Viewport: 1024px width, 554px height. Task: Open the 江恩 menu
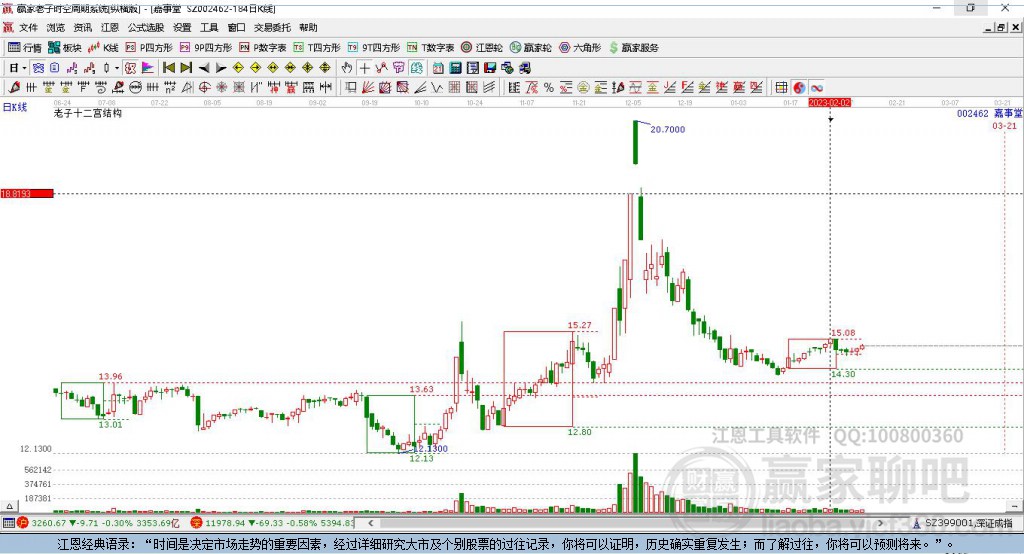110,28
